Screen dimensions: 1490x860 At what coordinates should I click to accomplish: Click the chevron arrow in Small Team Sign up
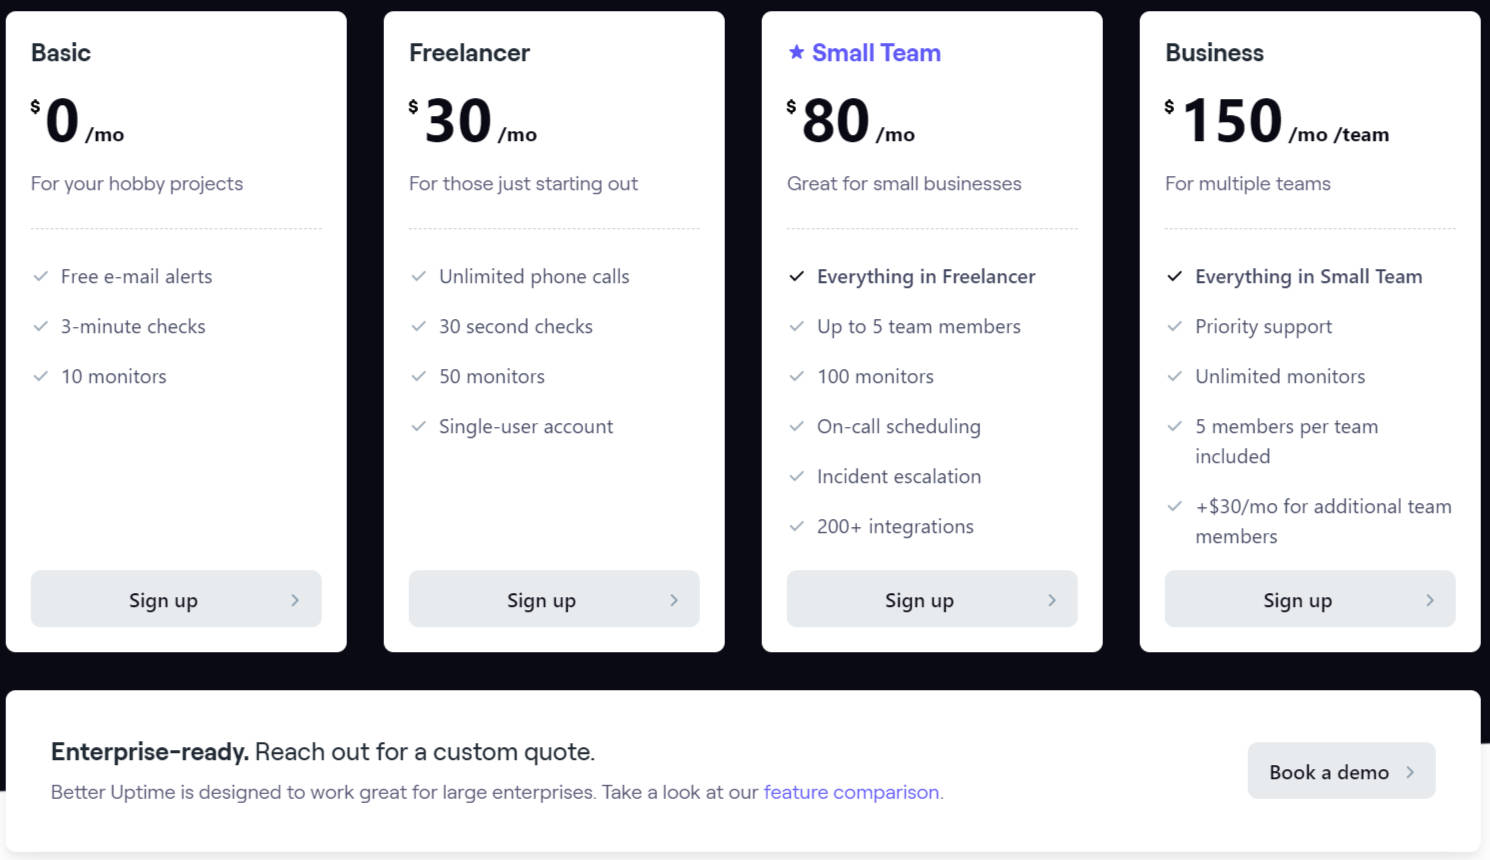click(1051, 599)
